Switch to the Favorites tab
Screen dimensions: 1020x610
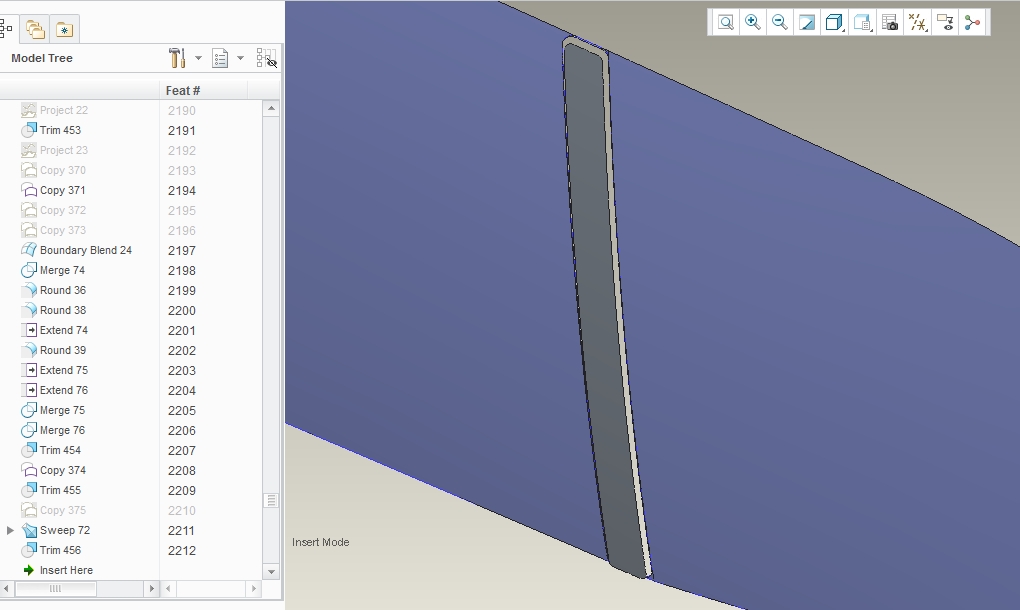64,29
